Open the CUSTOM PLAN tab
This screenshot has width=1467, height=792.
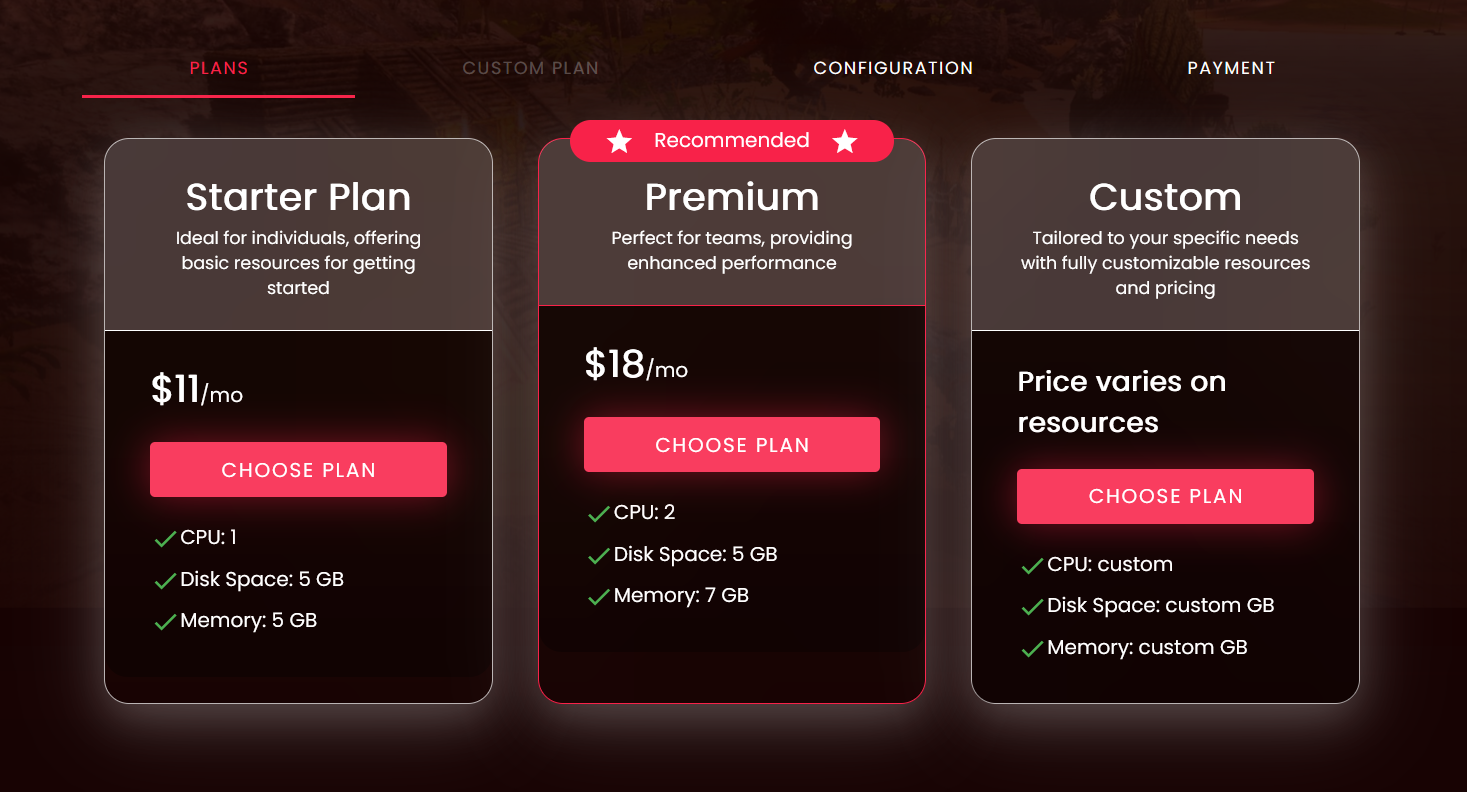coord(530,68)
